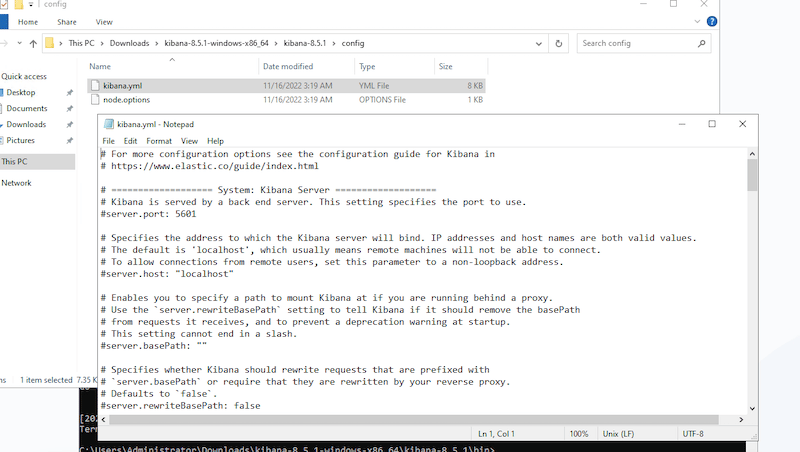Open Desktop in navigation pane
Screen dimensions: 800x452
tap(21, 92)
